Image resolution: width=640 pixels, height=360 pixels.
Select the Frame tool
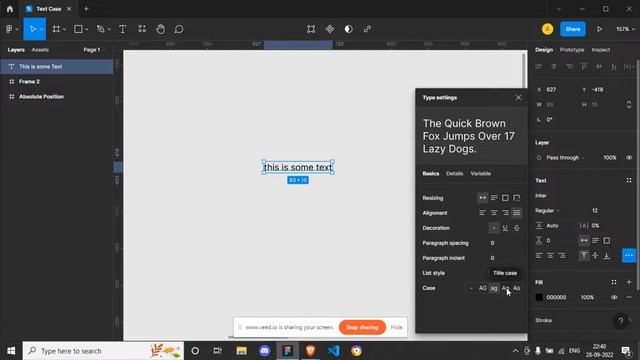56,29
